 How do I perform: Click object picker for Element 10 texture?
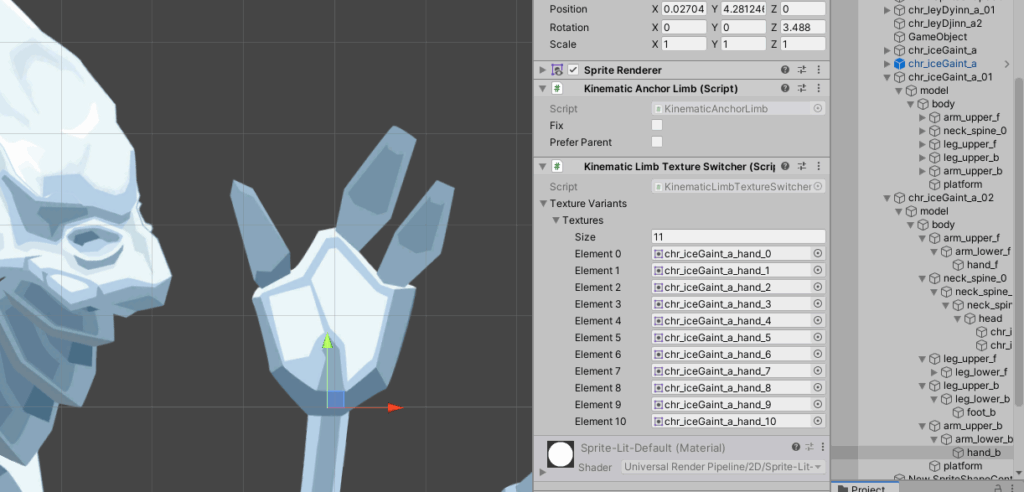coord(817,421)
